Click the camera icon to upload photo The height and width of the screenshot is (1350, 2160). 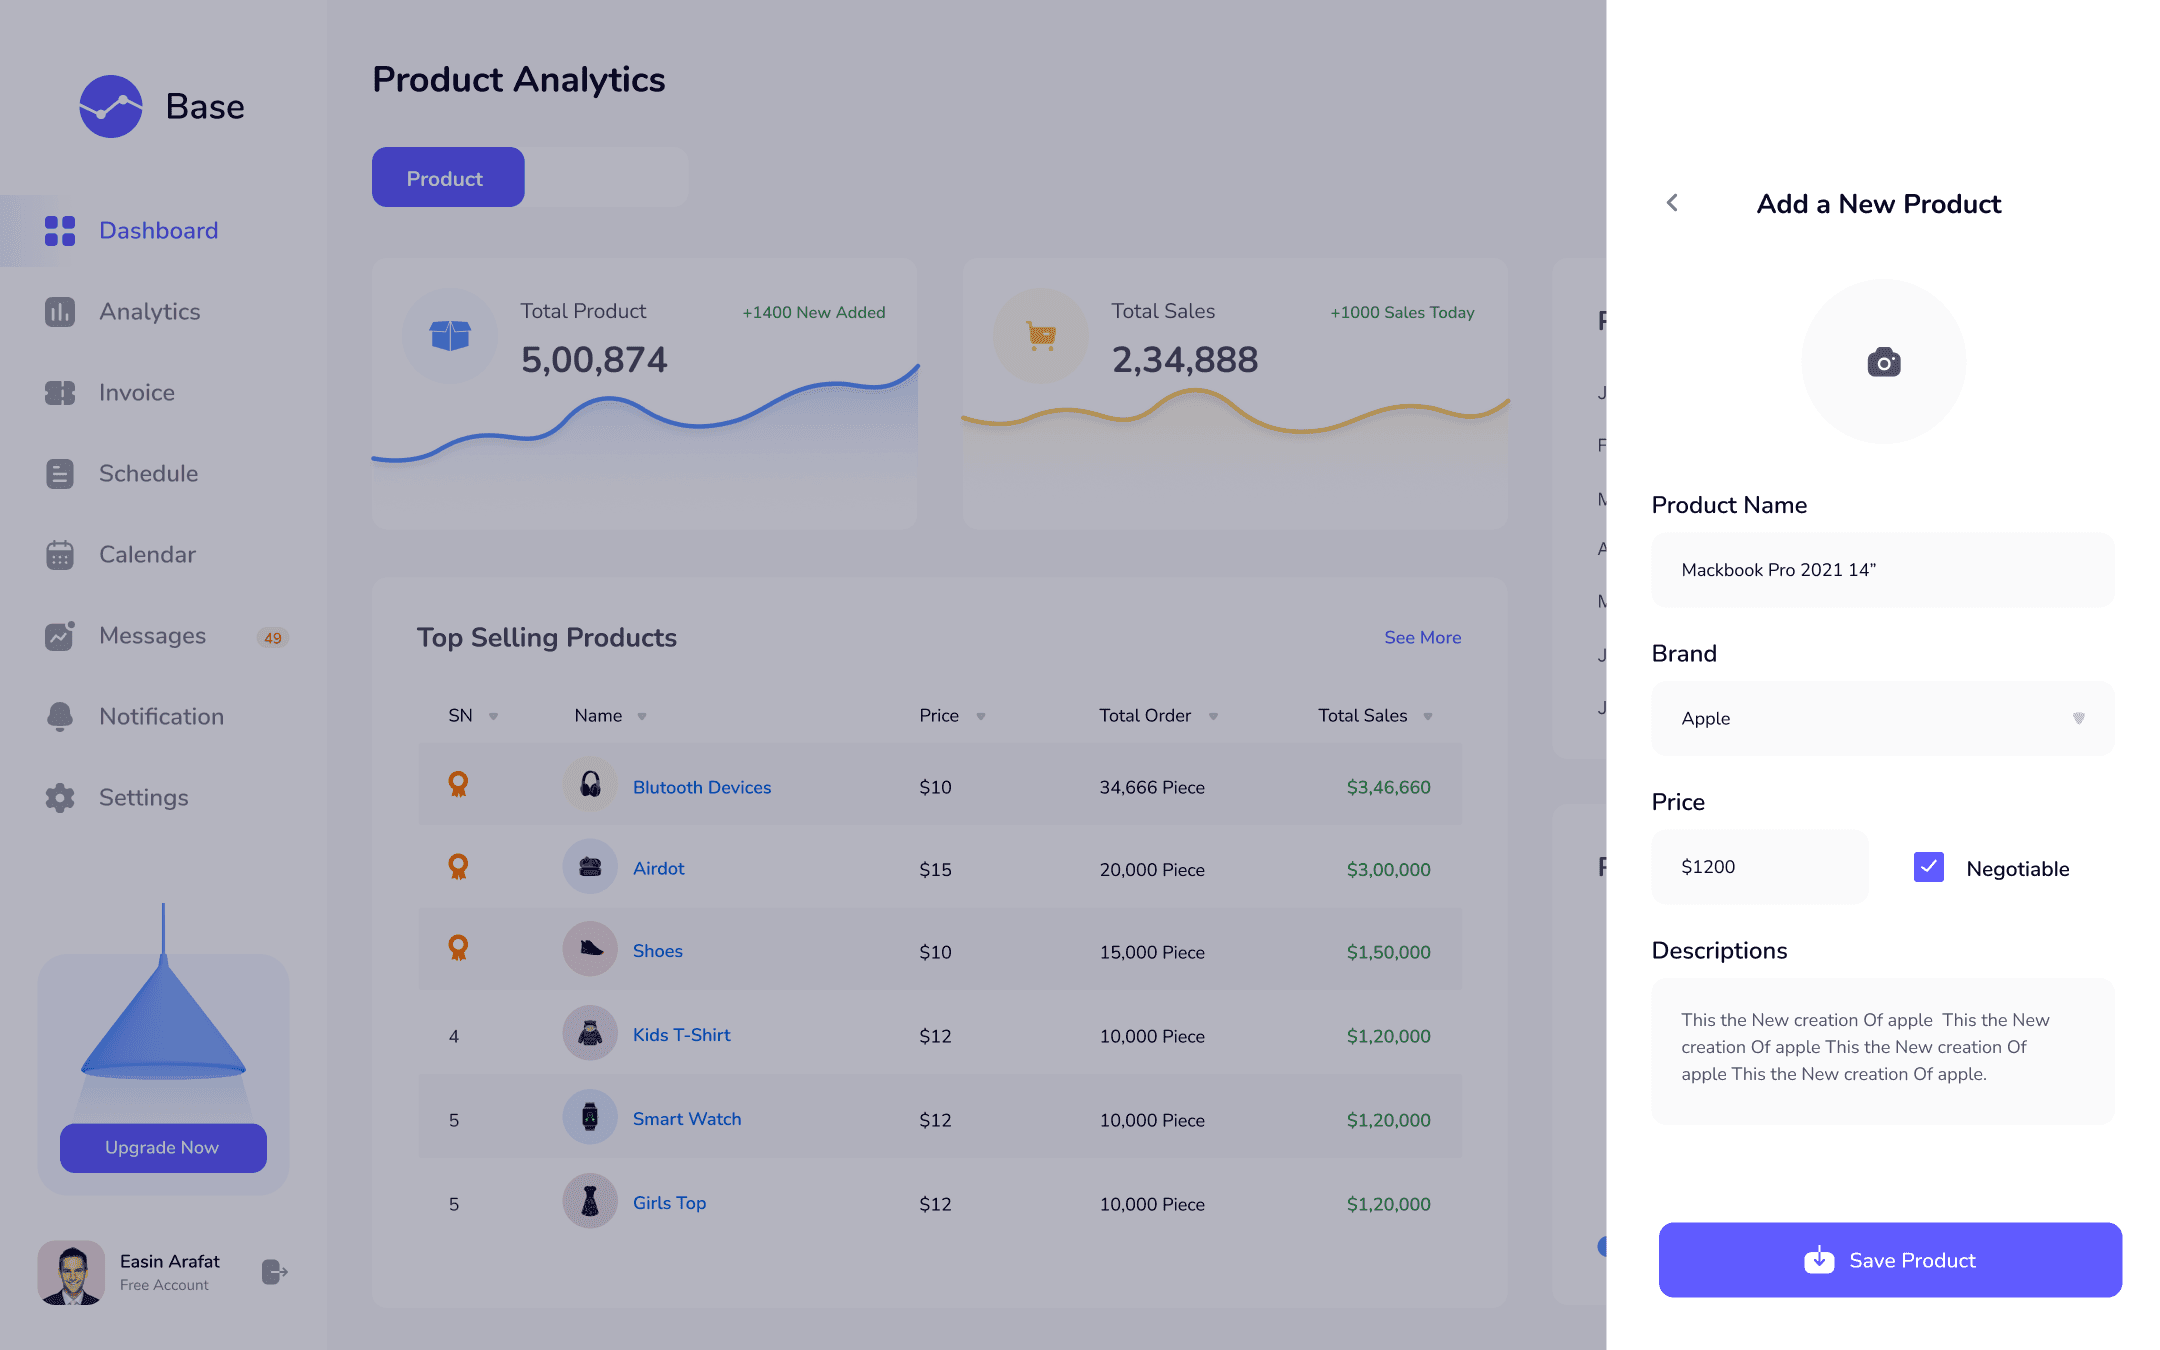[1884, 362]
